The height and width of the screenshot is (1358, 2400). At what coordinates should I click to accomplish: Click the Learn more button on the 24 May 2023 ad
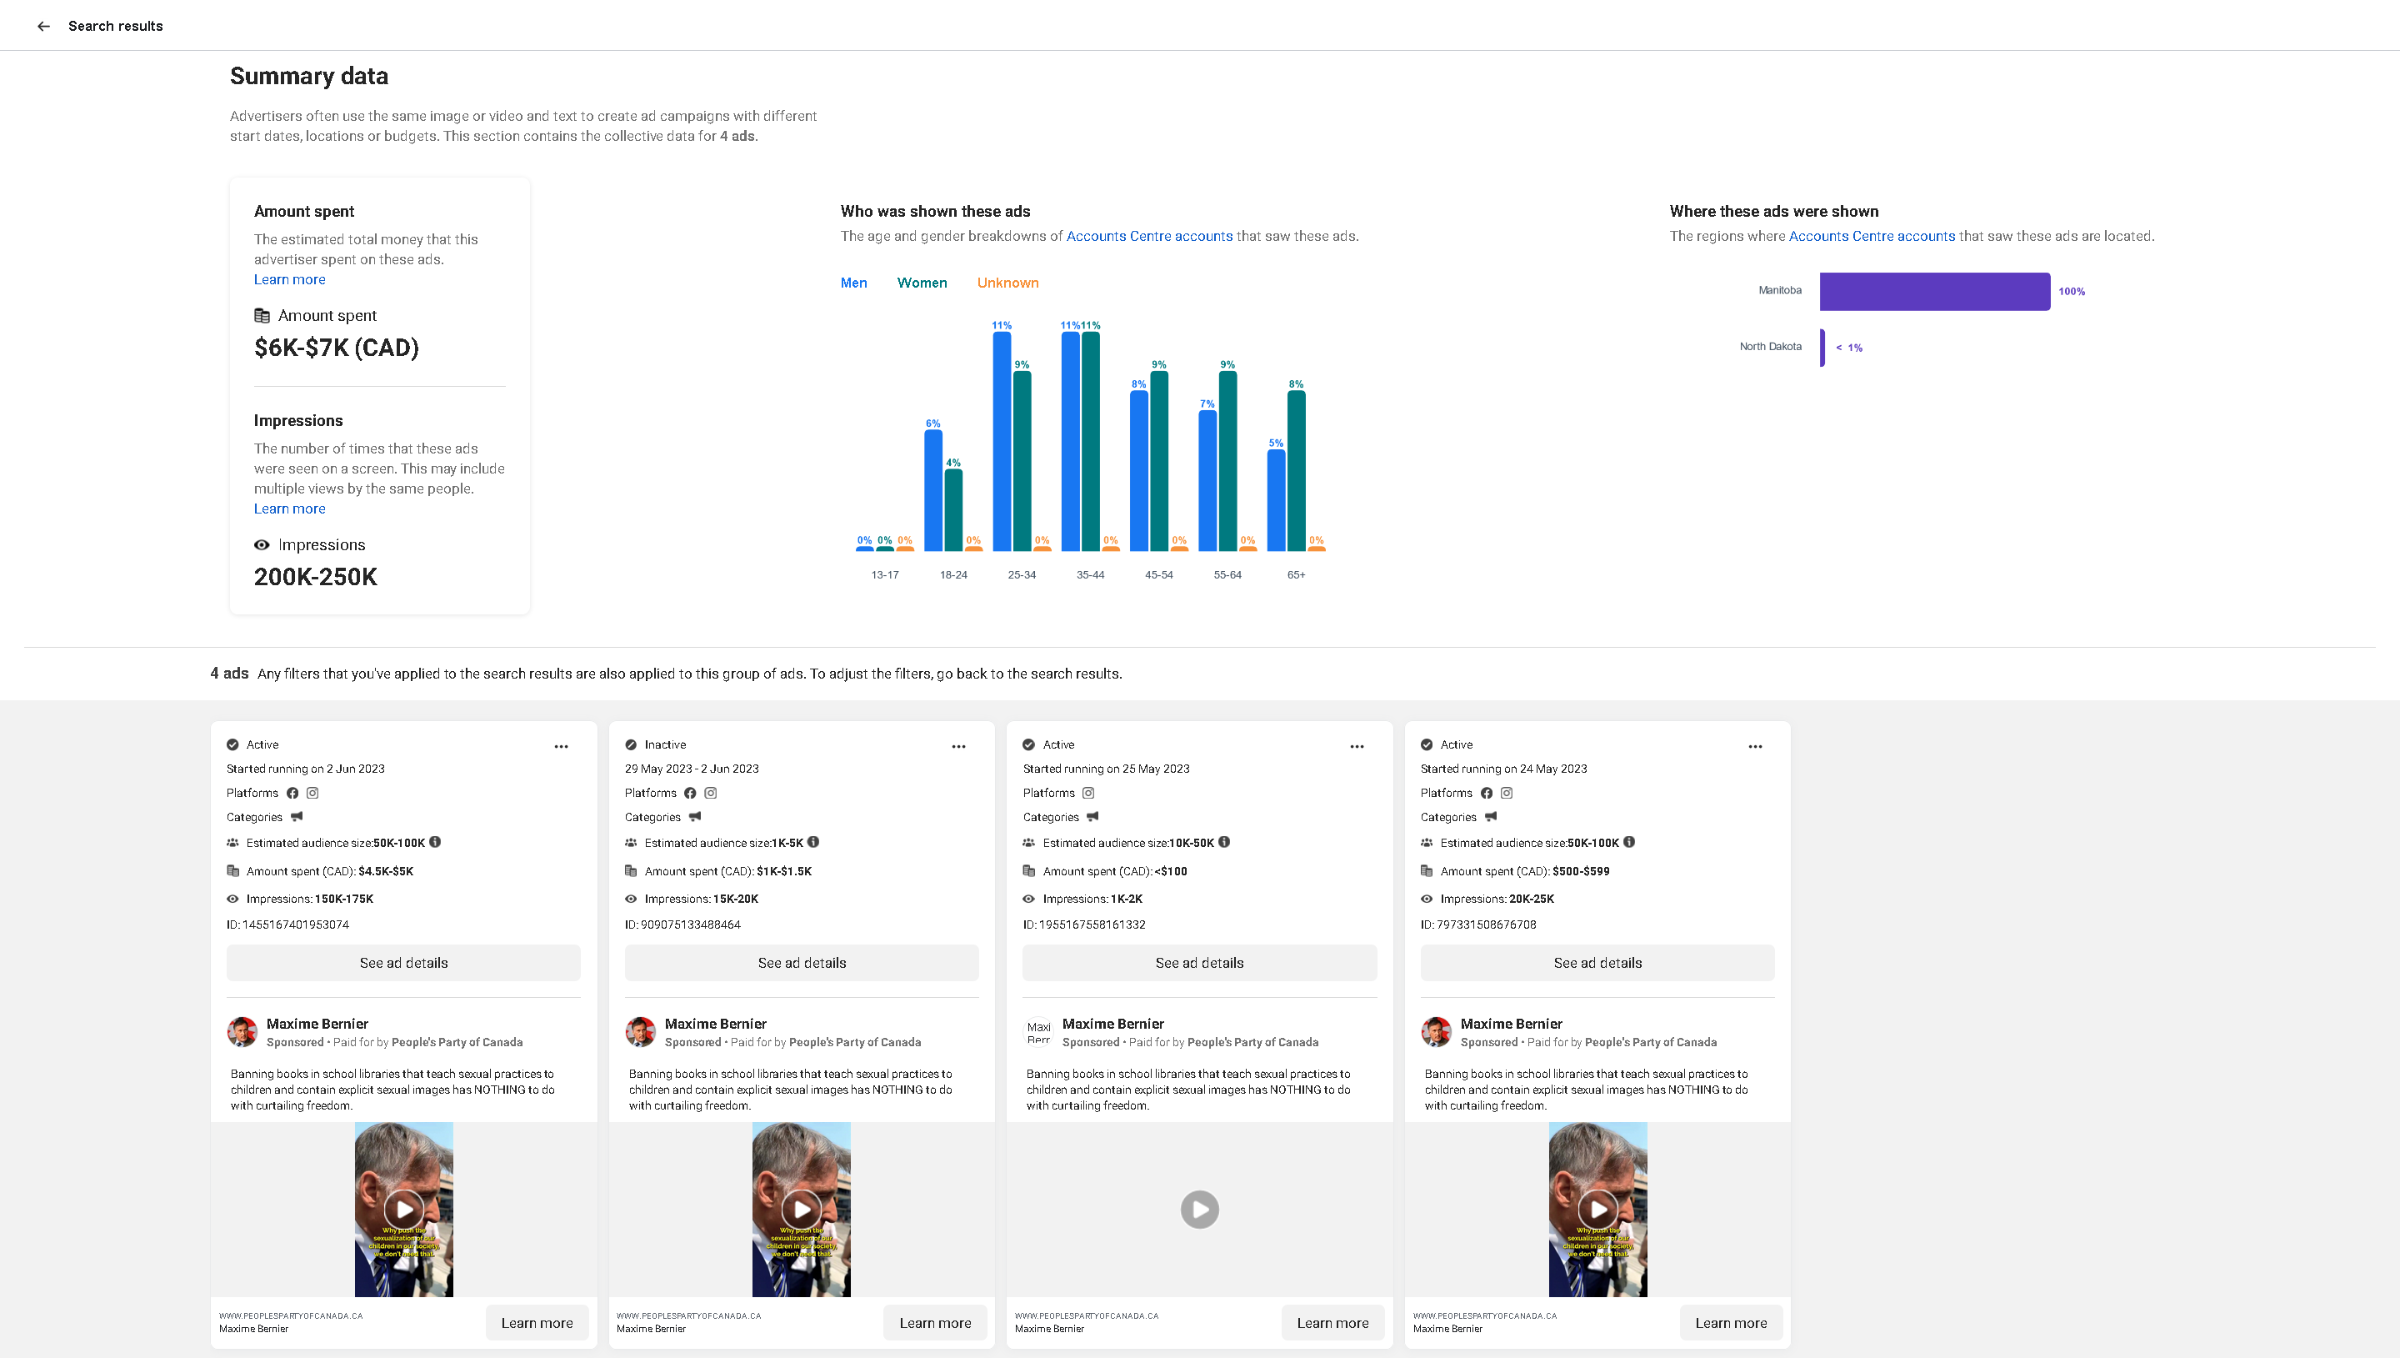tap(1731, 1323)
